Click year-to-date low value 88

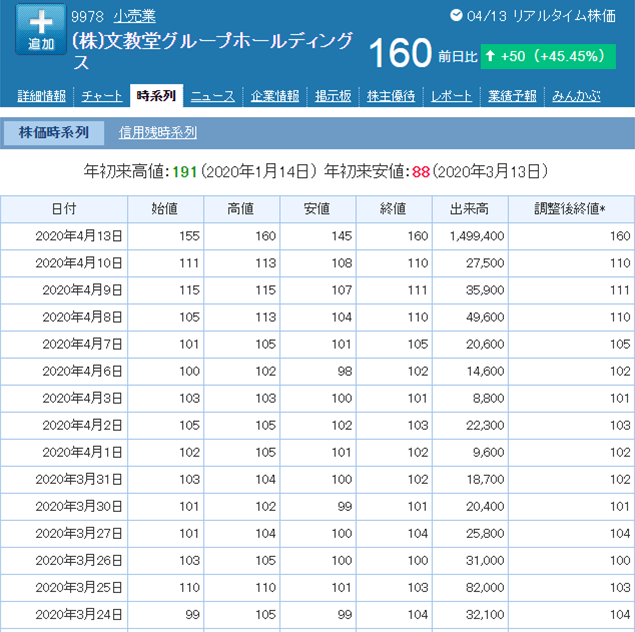tap(421, 172)
